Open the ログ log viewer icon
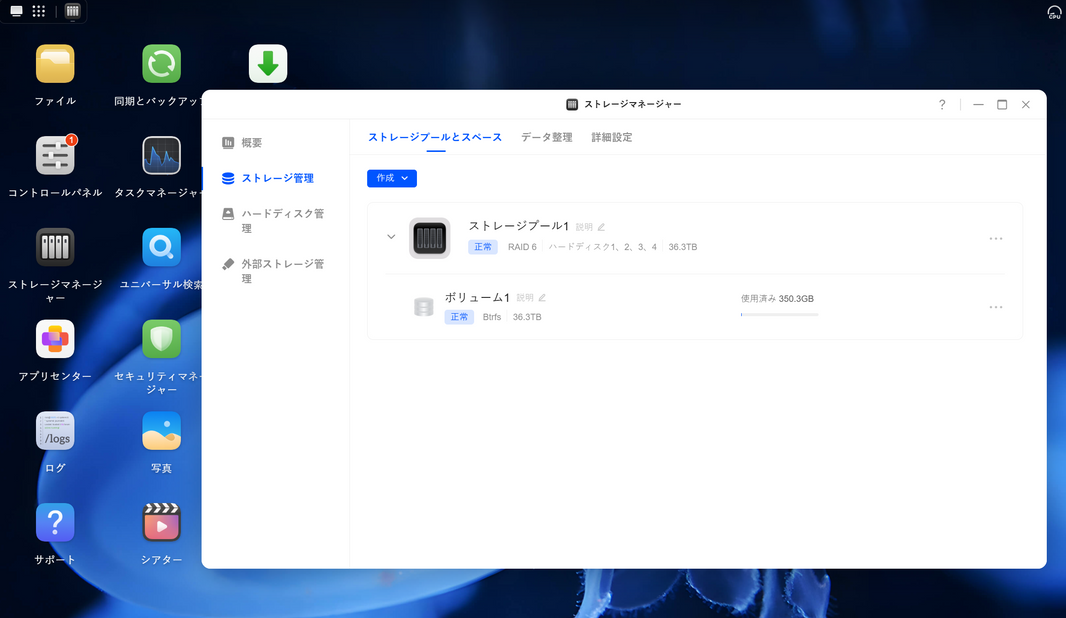1066x618 pixels. 54,430
